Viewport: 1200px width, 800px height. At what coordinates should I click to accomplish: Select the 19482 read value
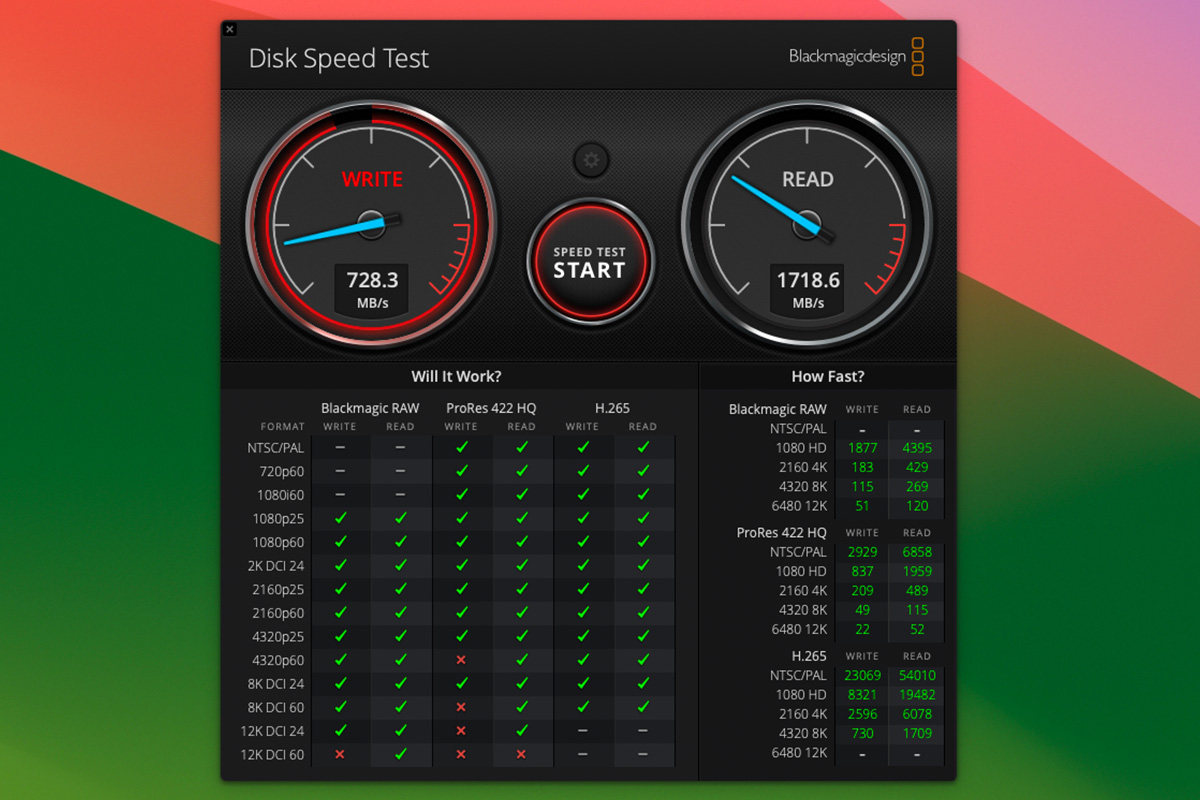[916, 694]
